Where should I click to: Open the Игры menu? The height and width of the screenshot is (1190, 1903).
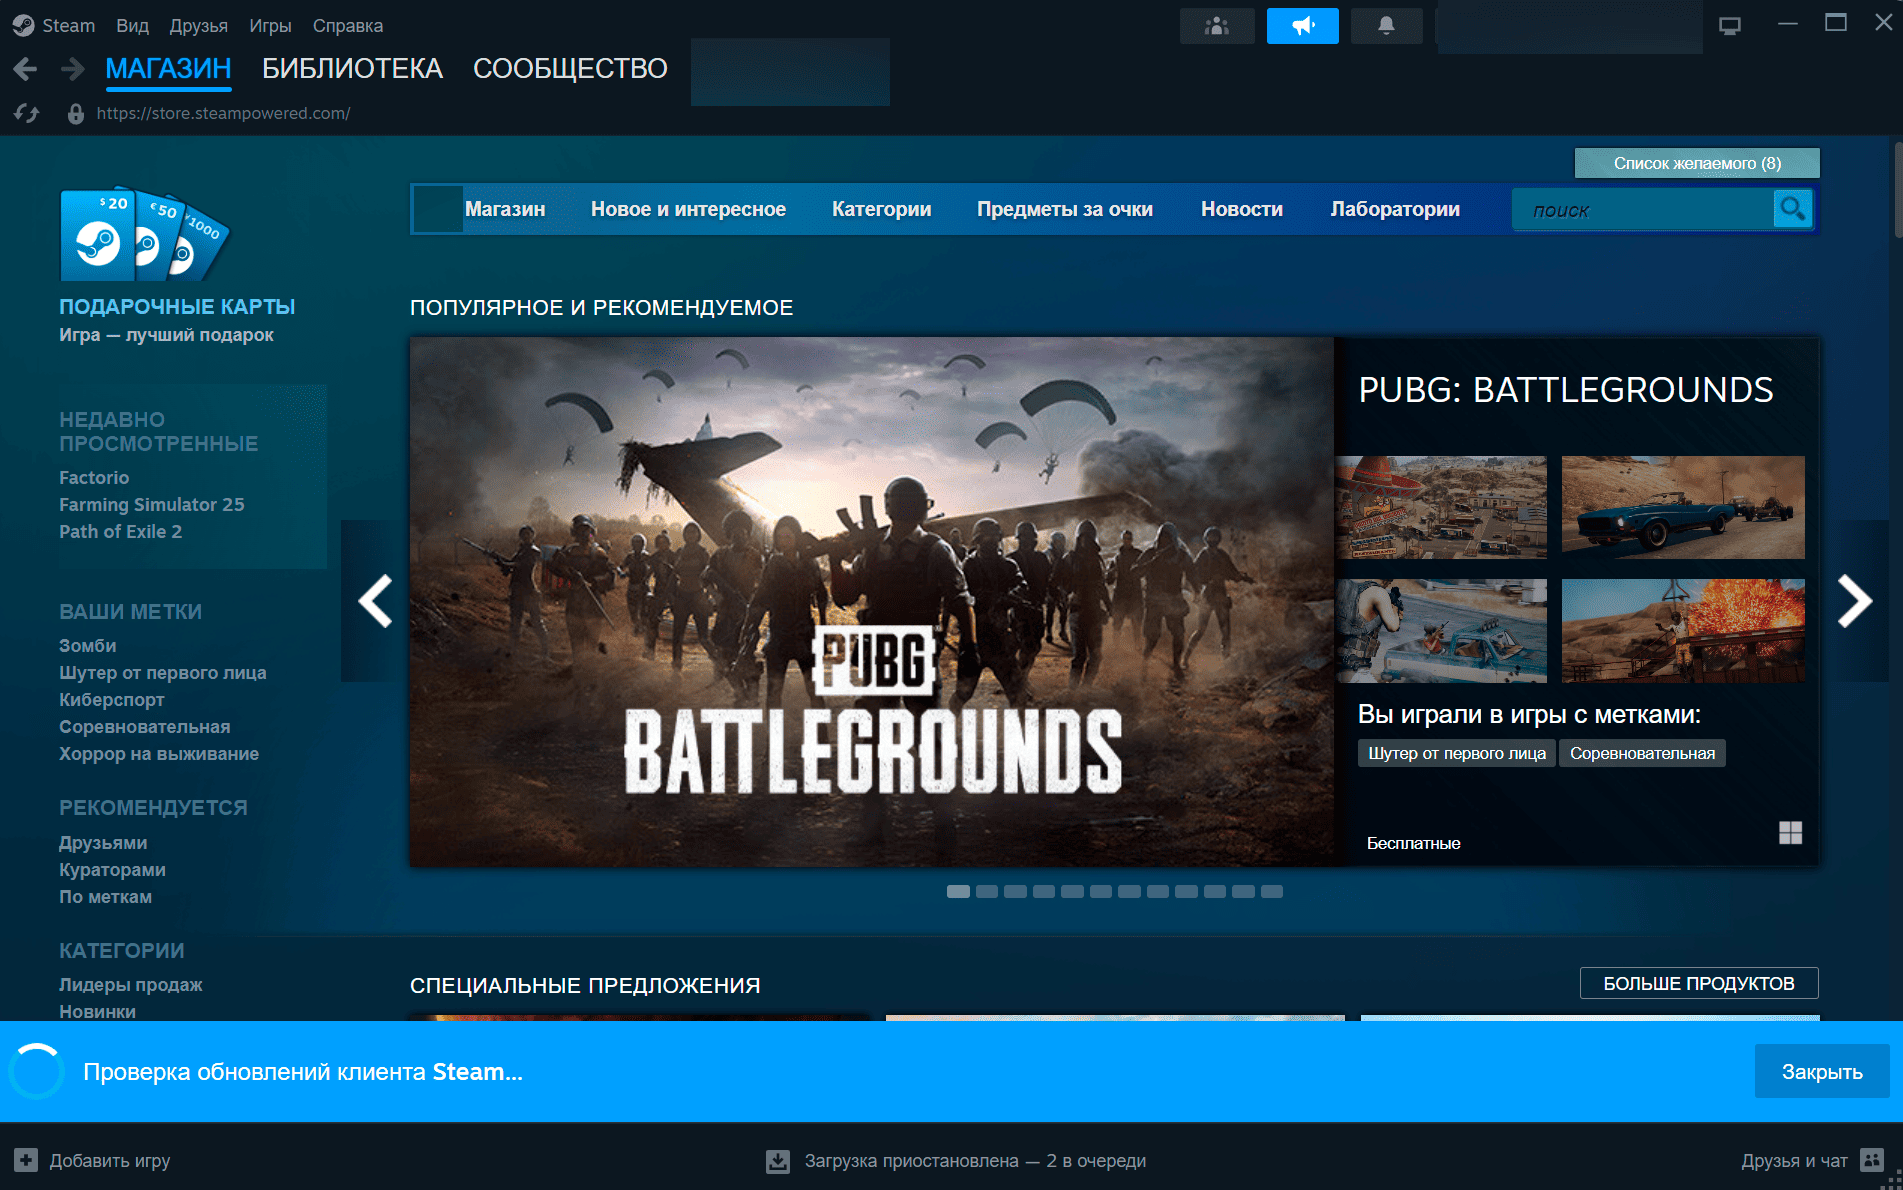pos(270,26)
